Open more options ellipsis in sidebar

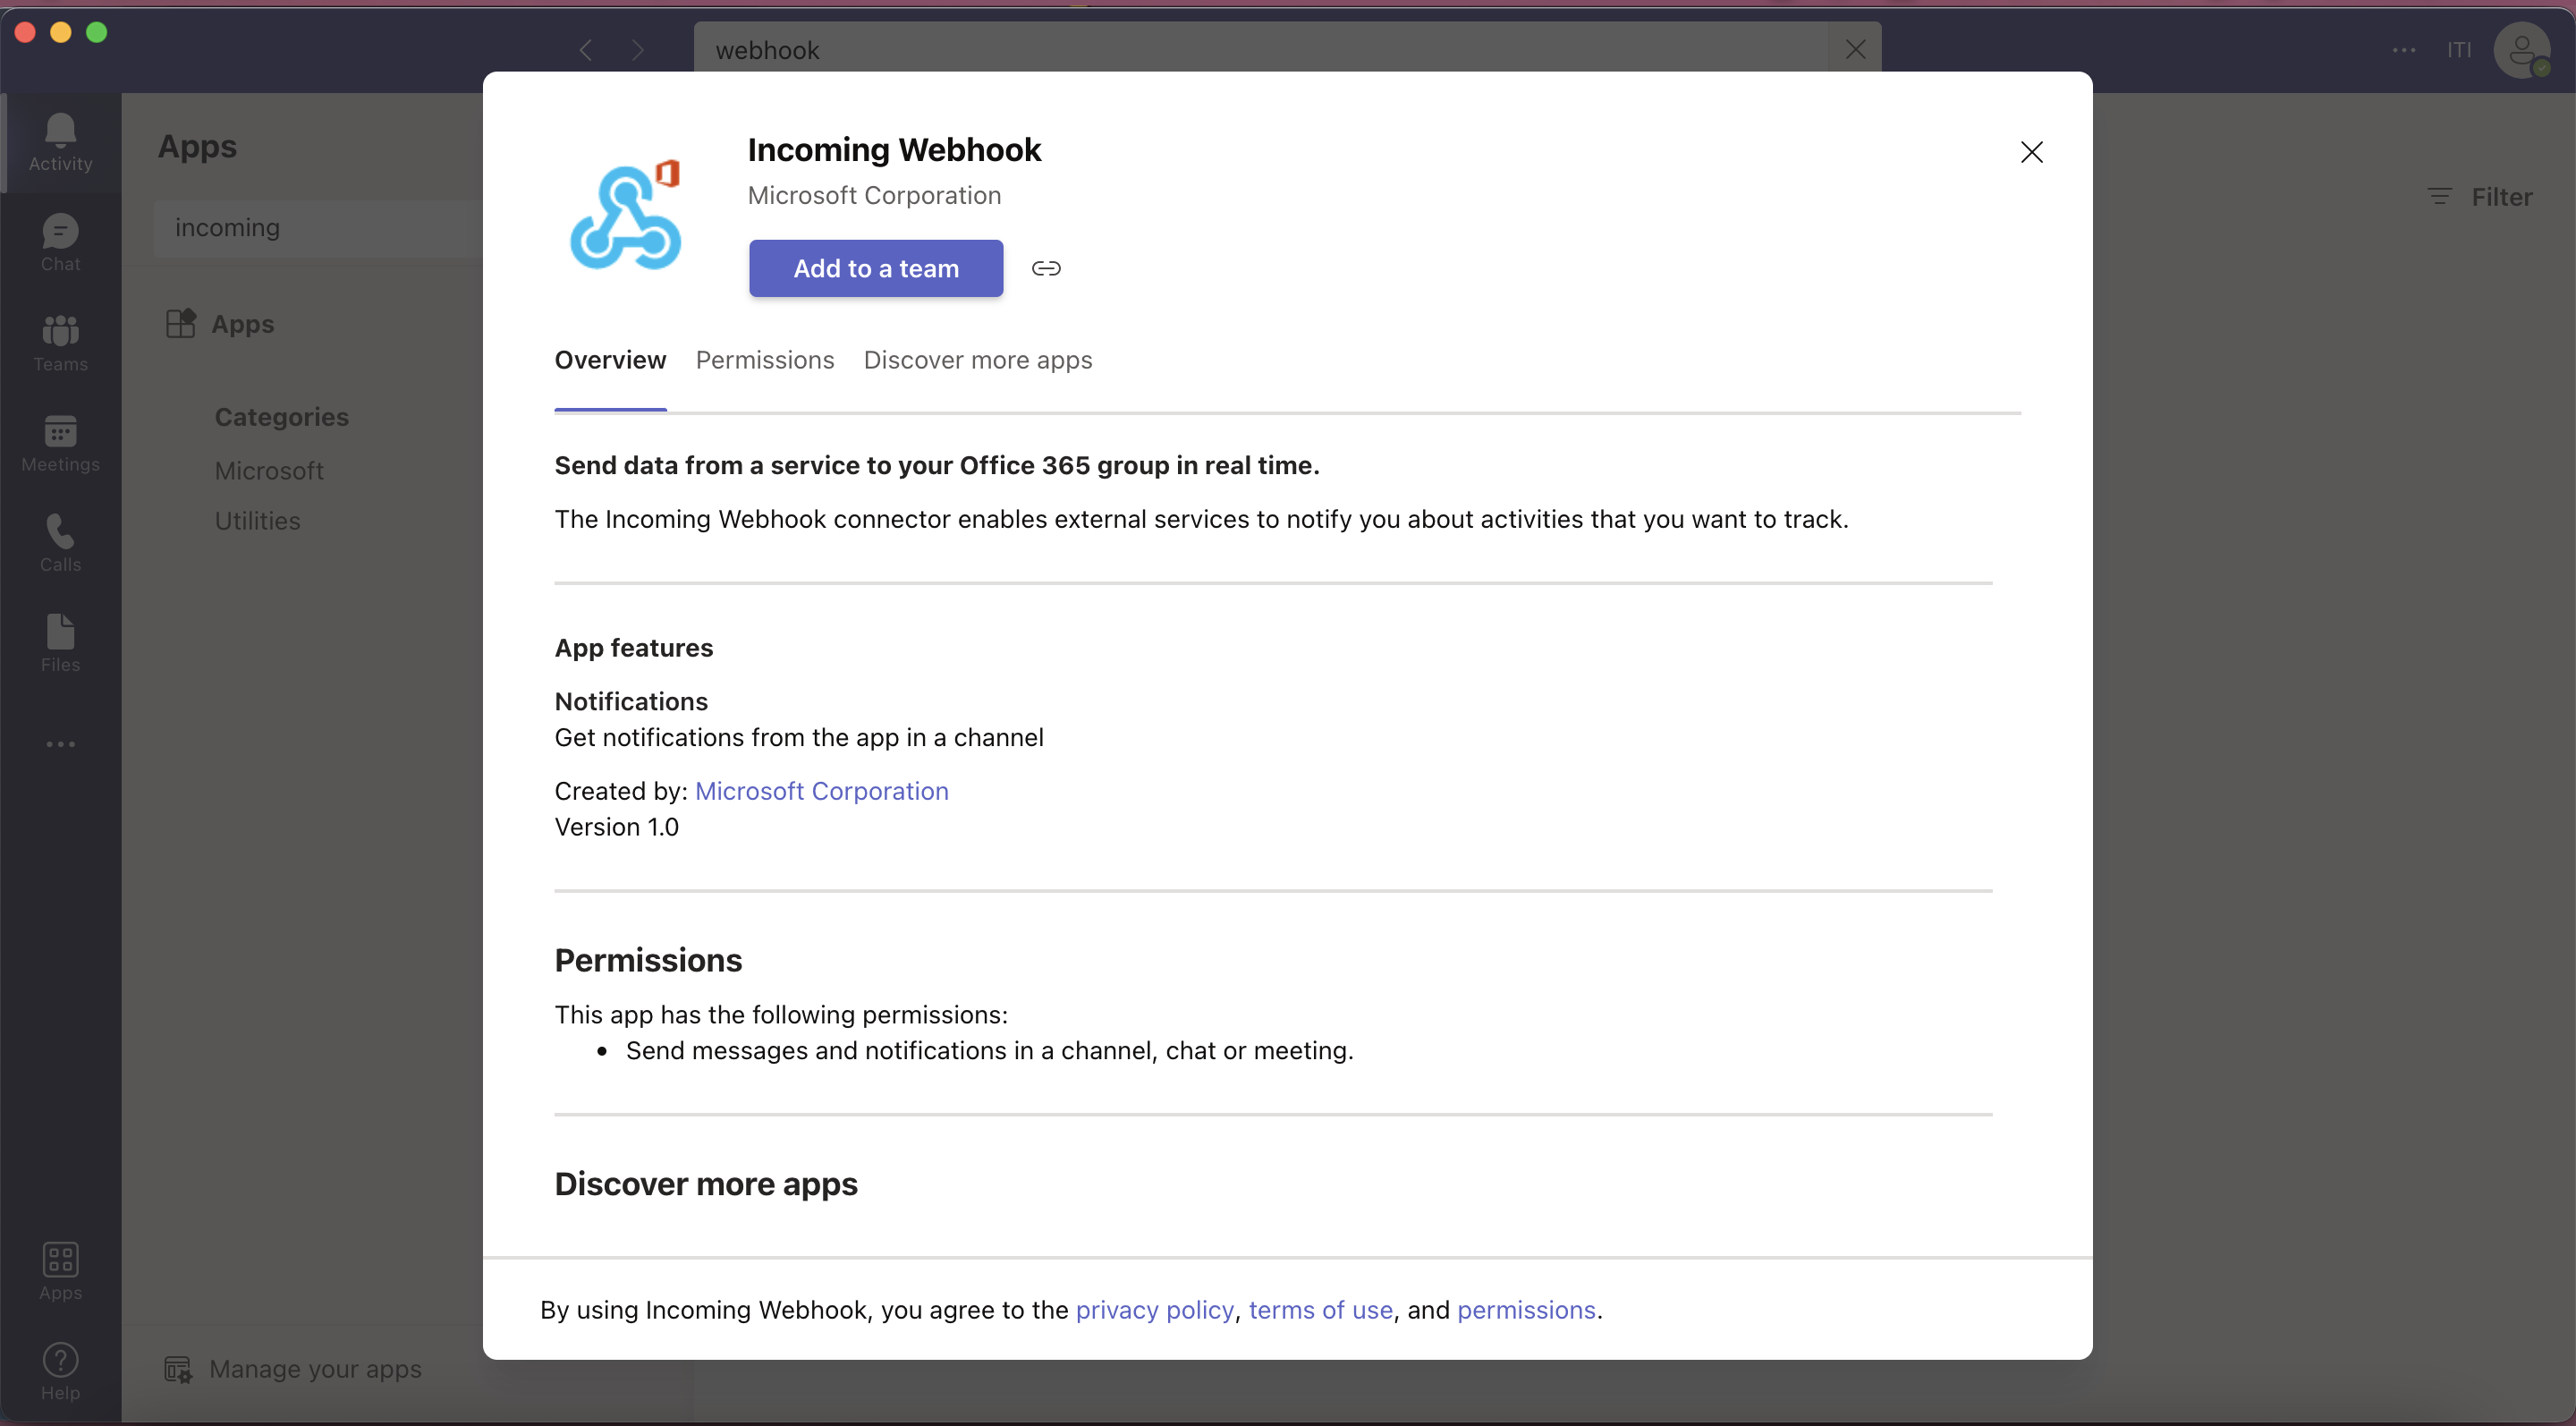pos(60,744)
